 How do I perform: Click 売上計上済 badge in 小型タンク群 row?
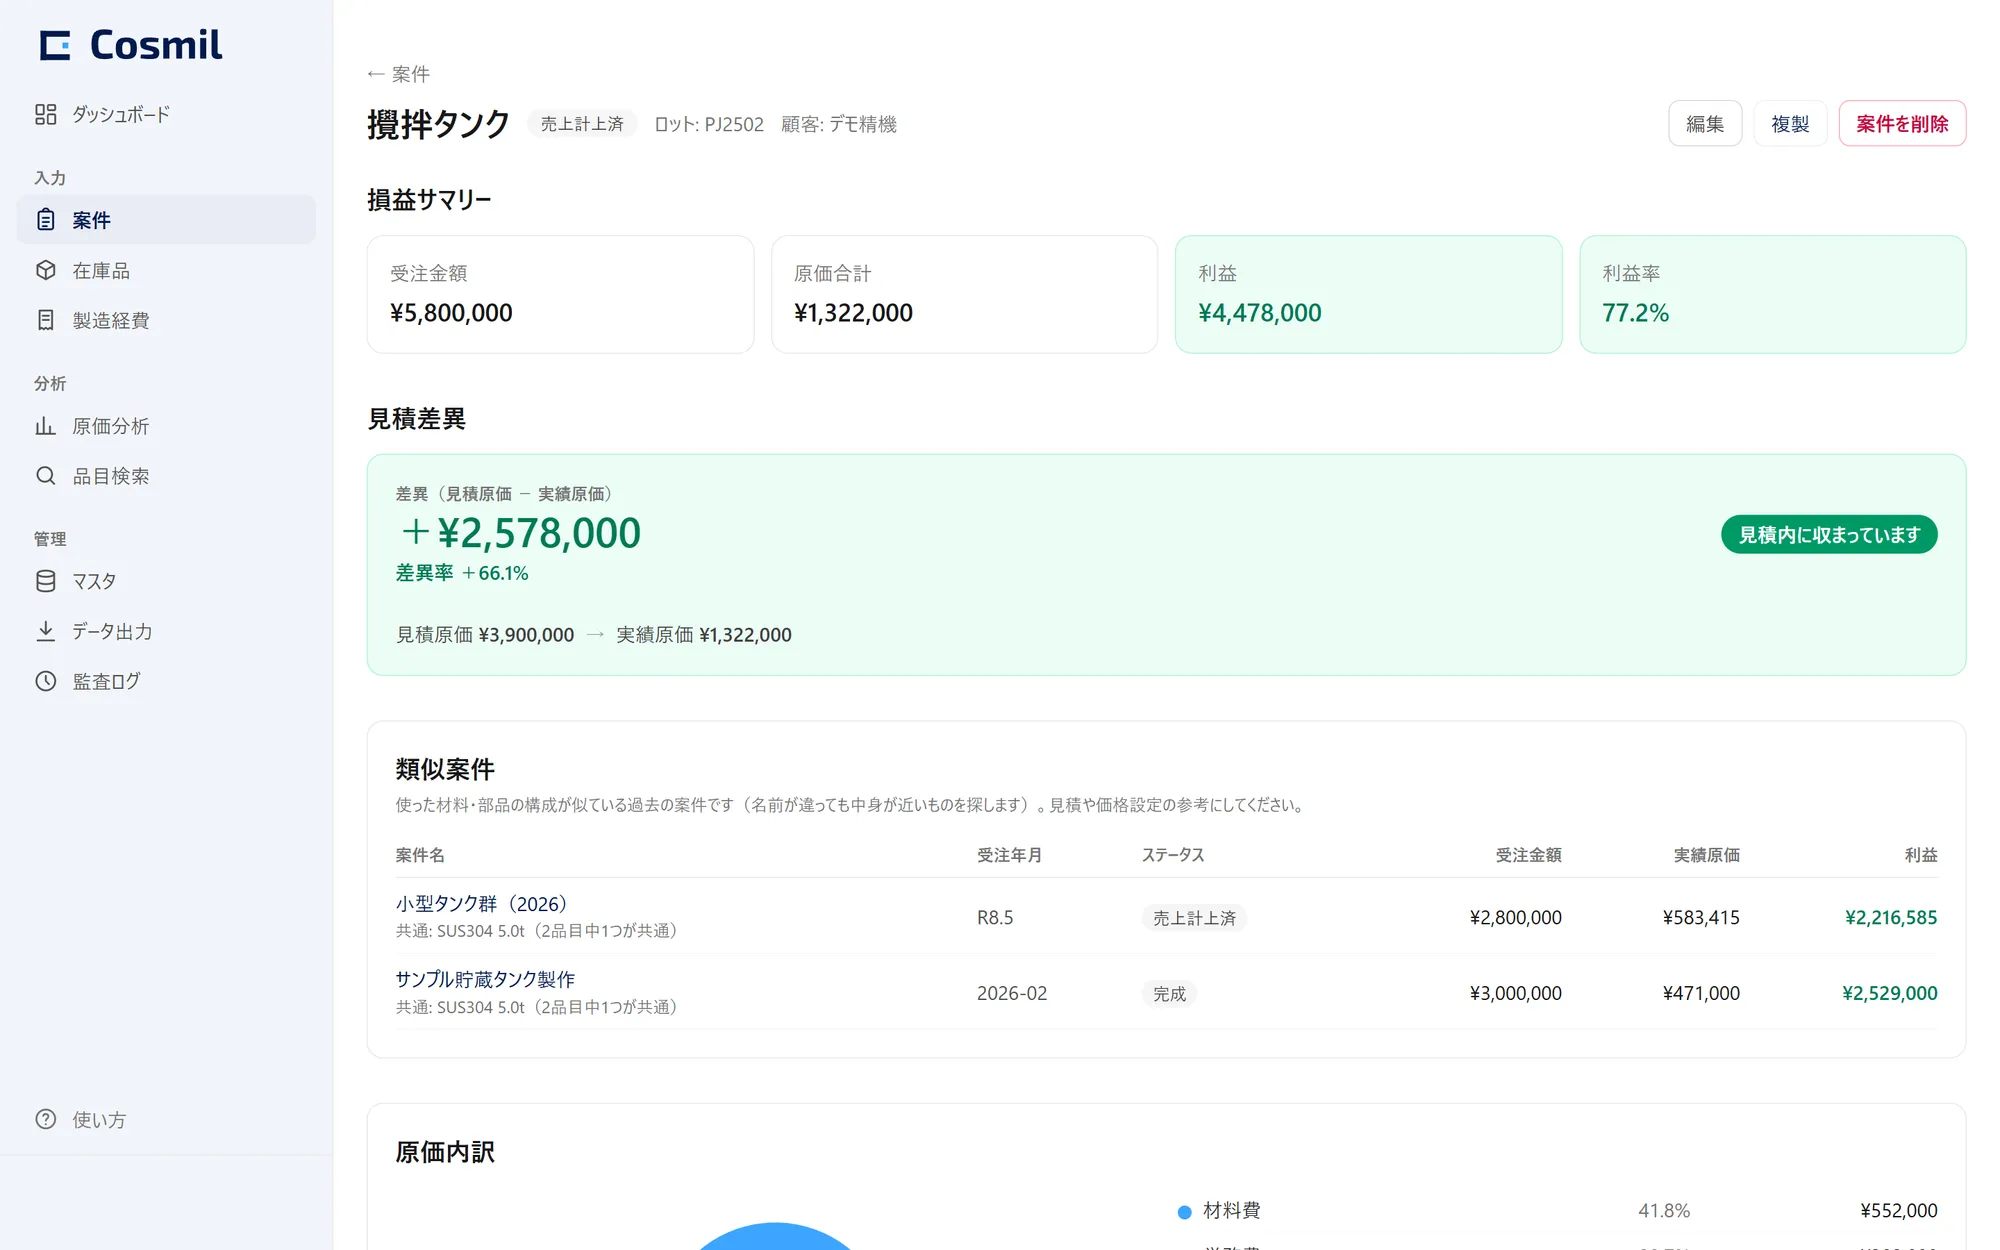1194,917
